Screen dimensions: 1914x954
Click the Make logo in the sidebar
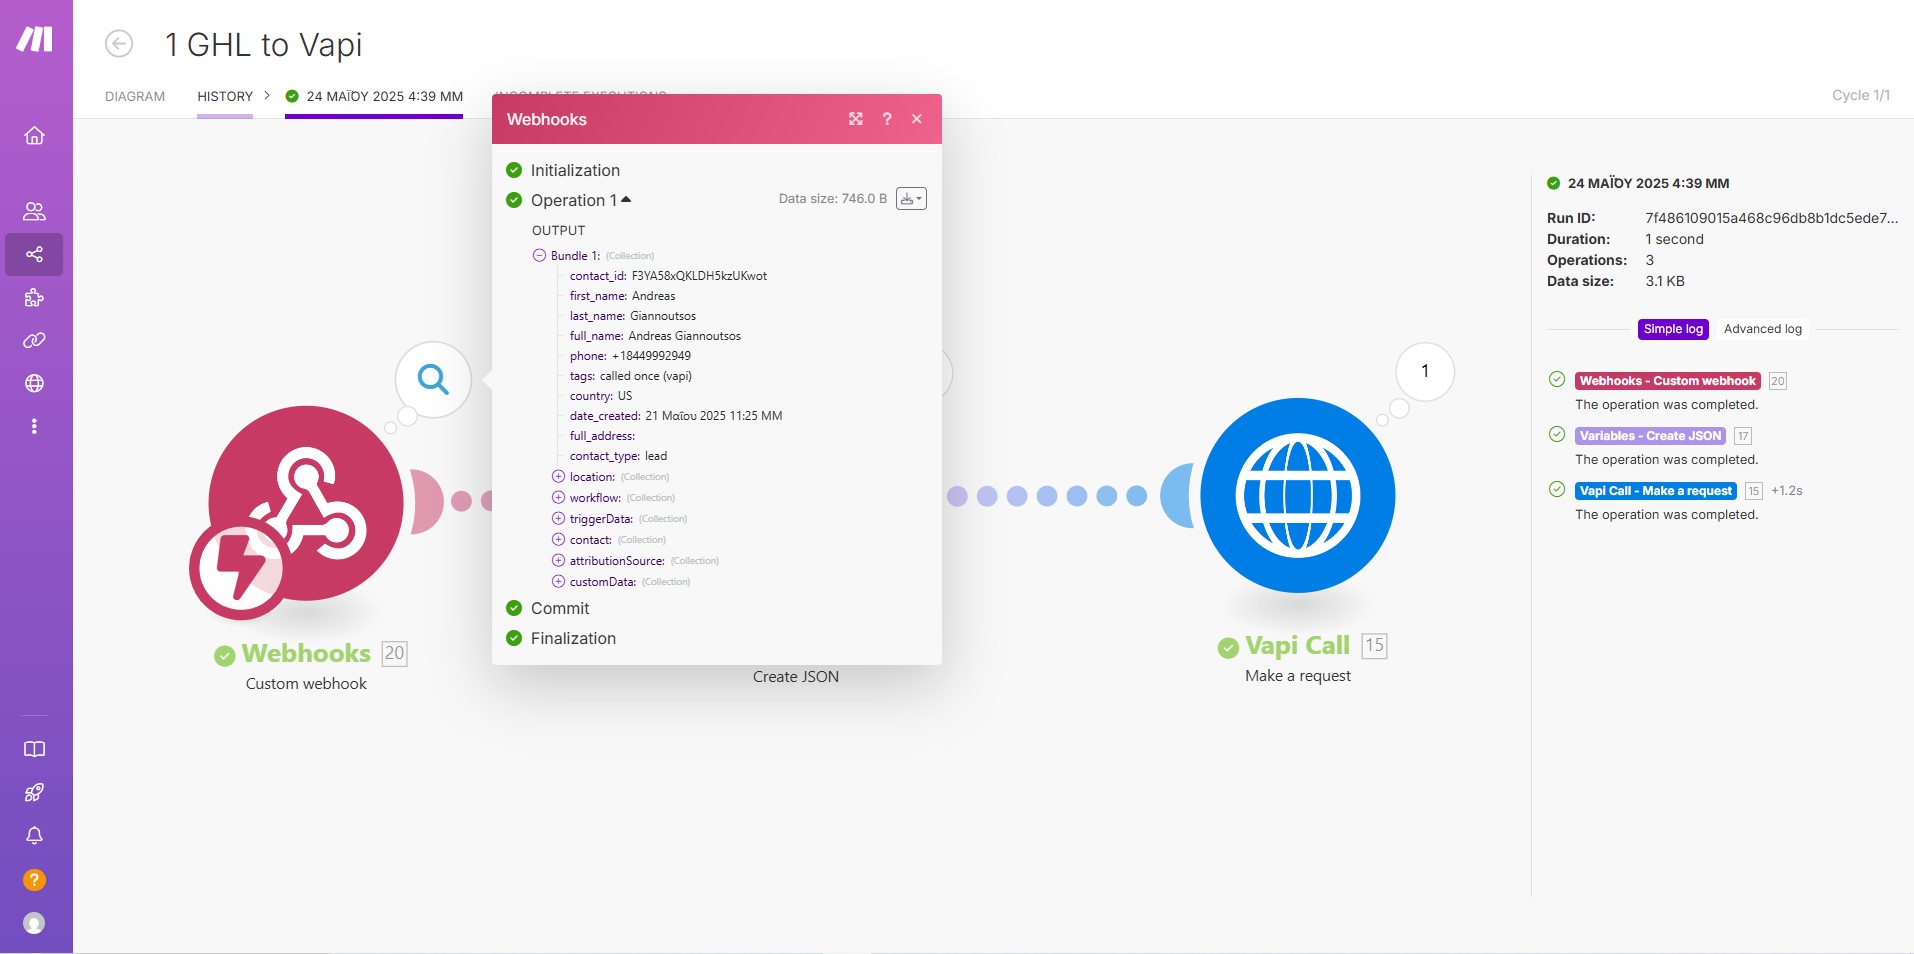click(x=34, y=40)
